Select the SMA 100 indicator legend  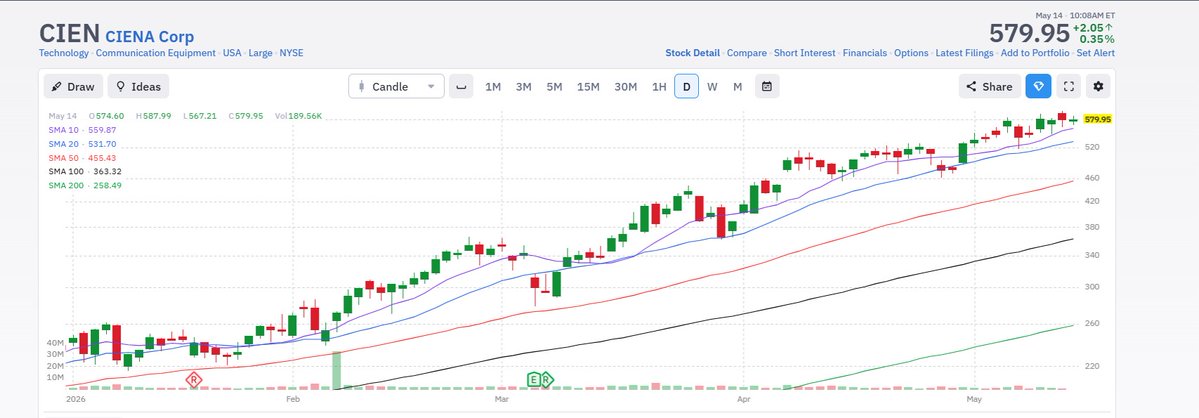pos(85,171)
